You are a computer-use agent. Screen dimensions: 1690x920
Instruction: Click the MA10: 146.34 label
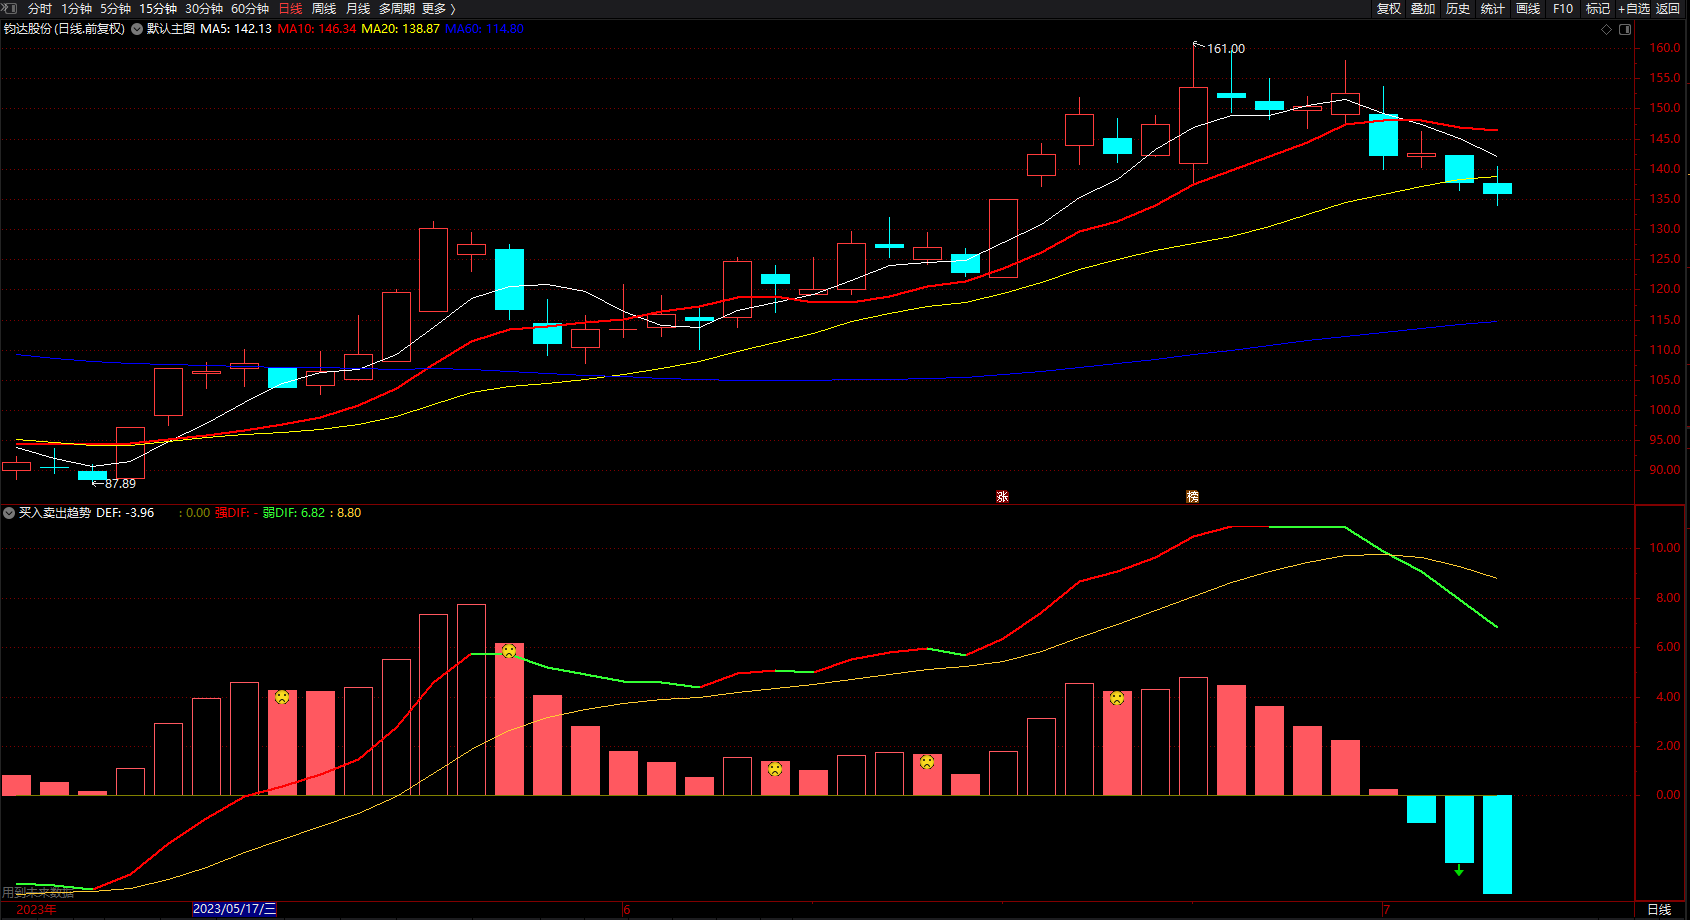pyautogui.click(x=317, y=29)
